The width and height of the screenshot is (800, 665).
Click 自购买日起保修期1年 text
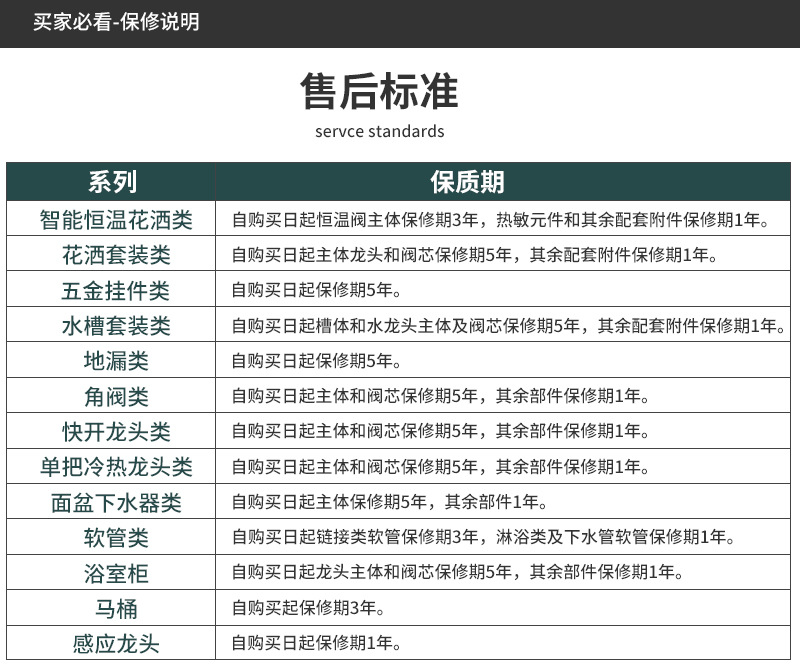click(316, 643)
